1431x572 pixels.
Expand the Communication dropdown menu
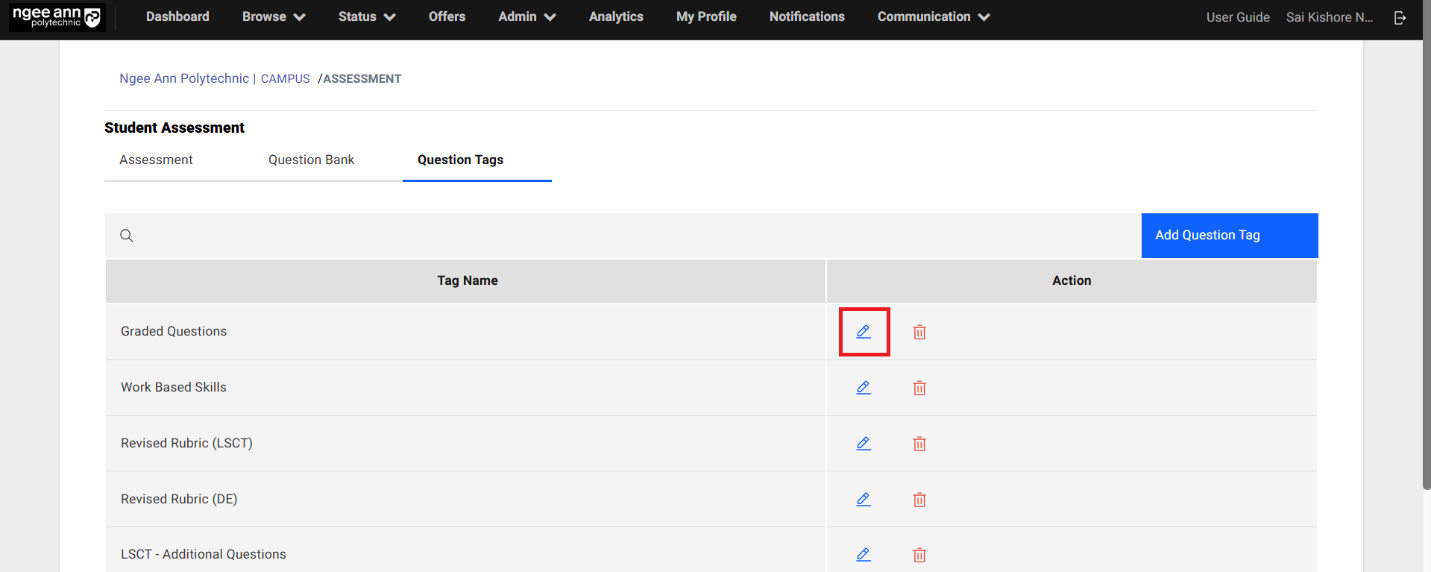pyautogui.click(x=933, y=17)
